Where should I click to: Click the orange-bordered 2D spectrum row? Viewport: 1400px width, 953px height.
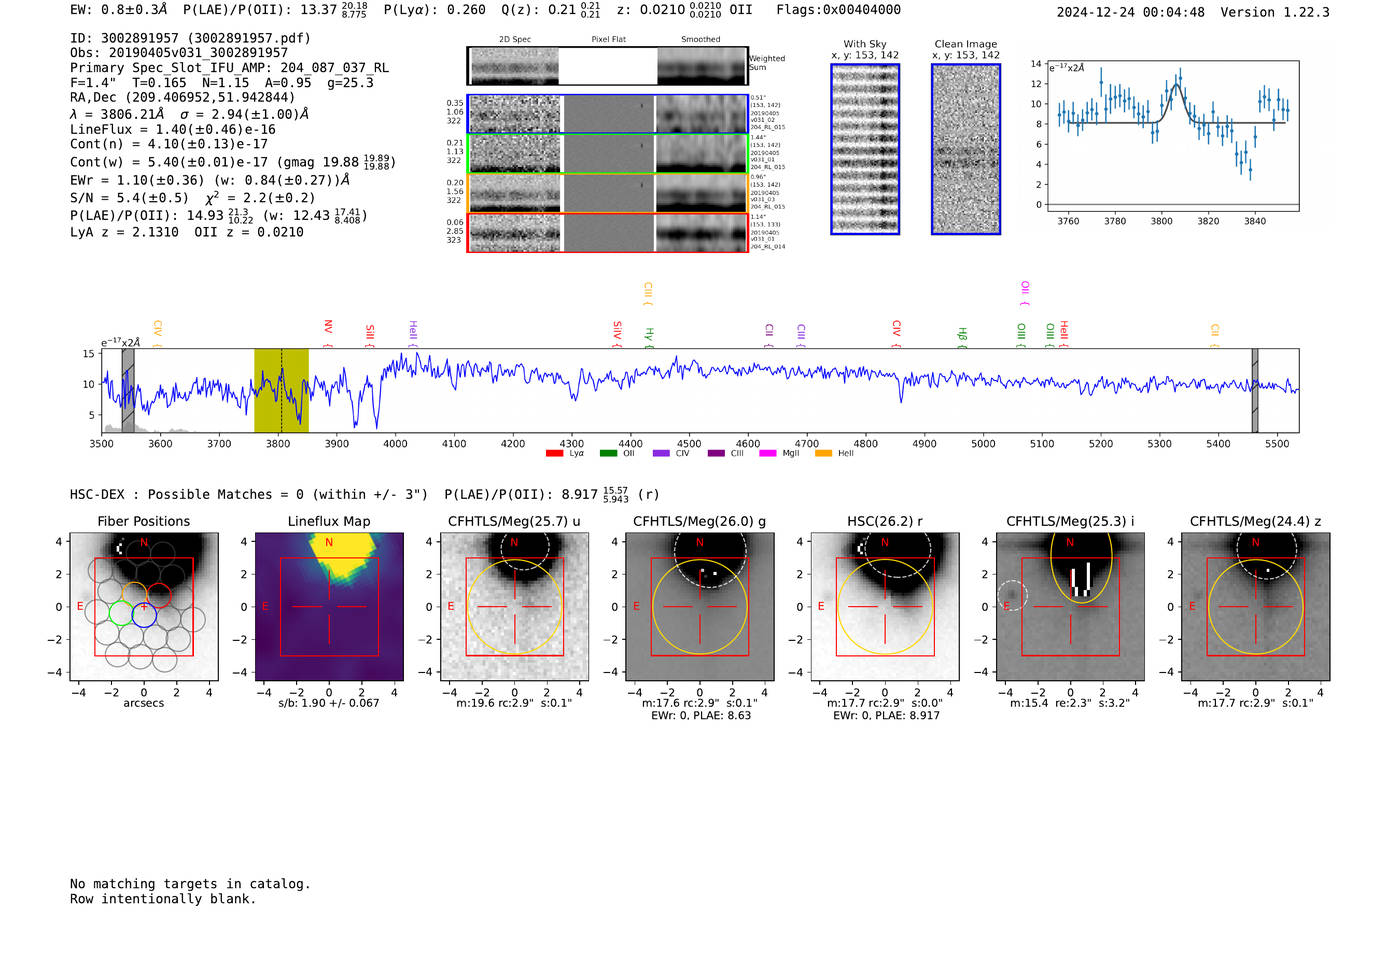tap(608, 193)
